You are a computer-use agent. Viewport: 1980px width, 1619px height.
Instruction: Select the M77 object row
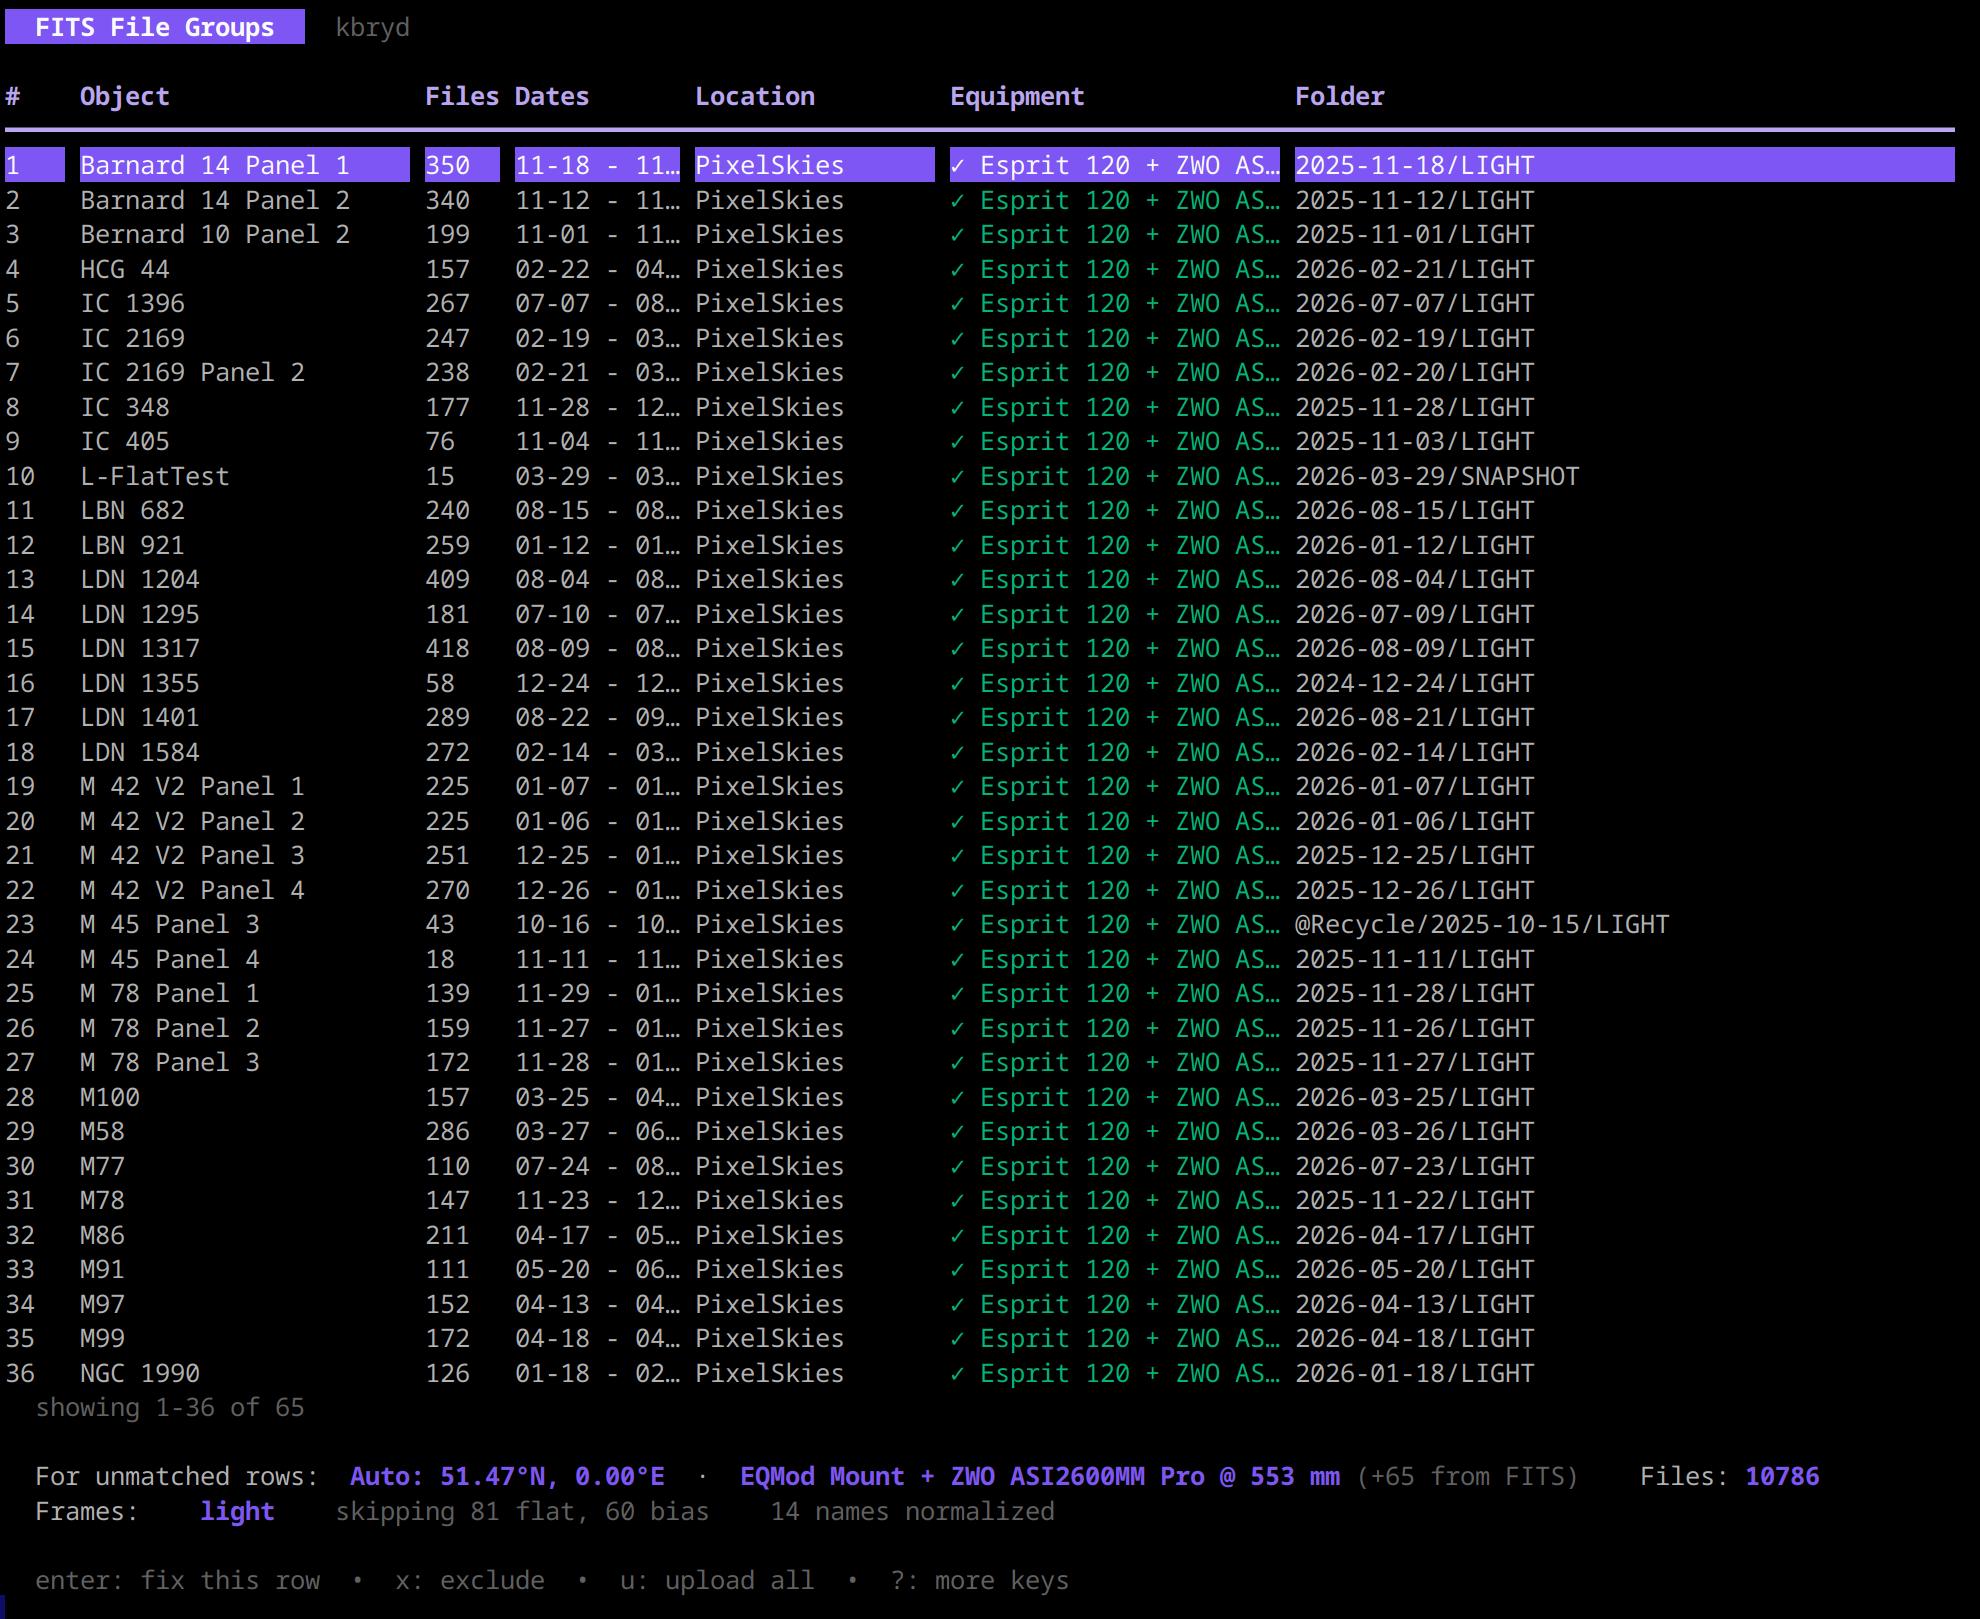(980, 1166)
